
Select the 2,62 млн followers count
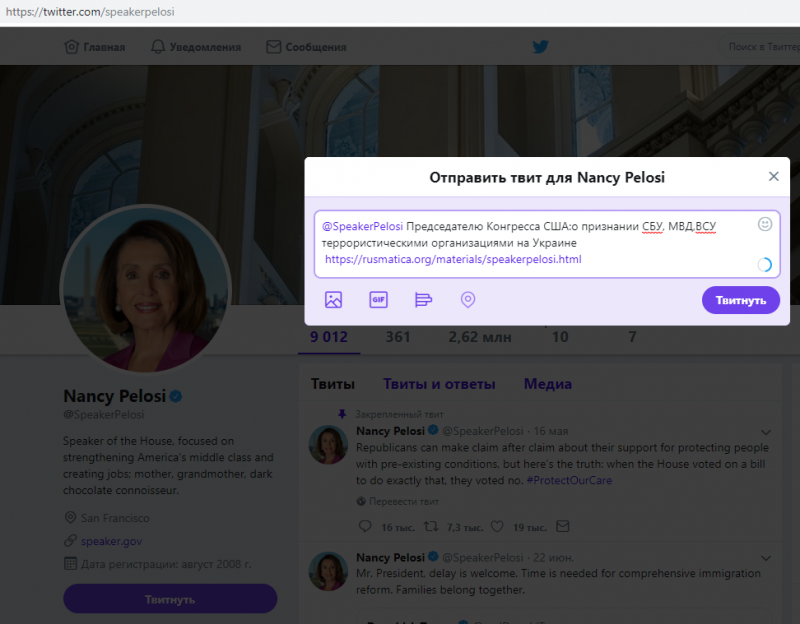[x=480, y=337]
